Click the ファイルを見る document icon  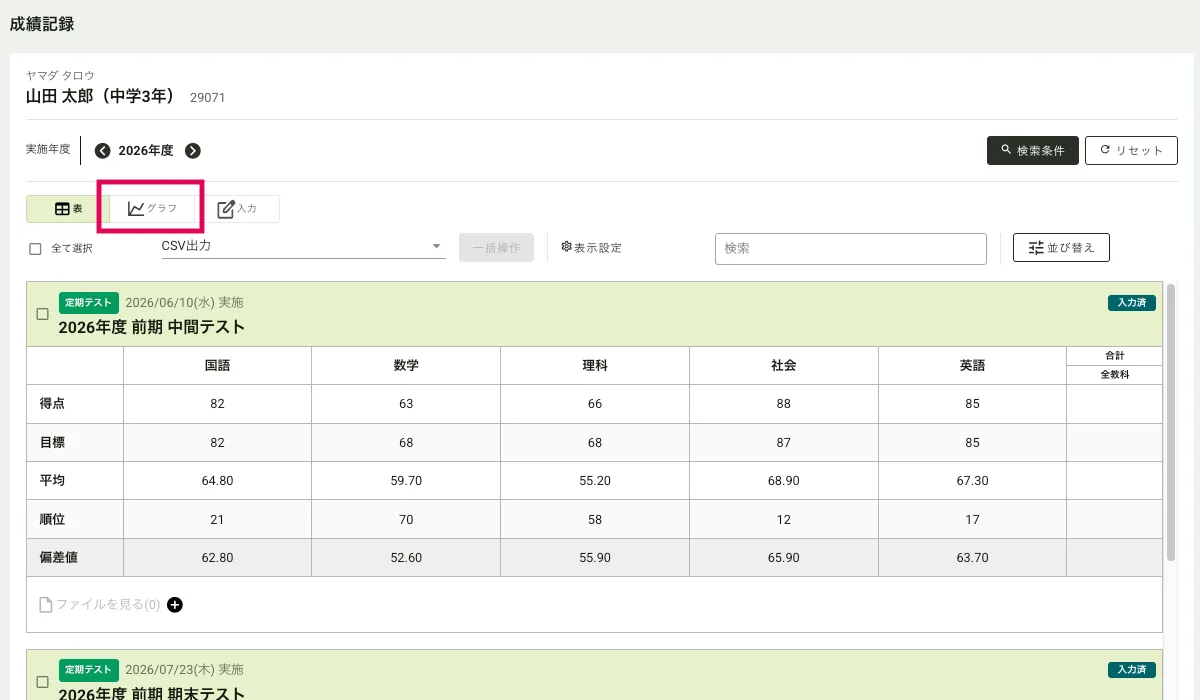(x=45, y=605)
